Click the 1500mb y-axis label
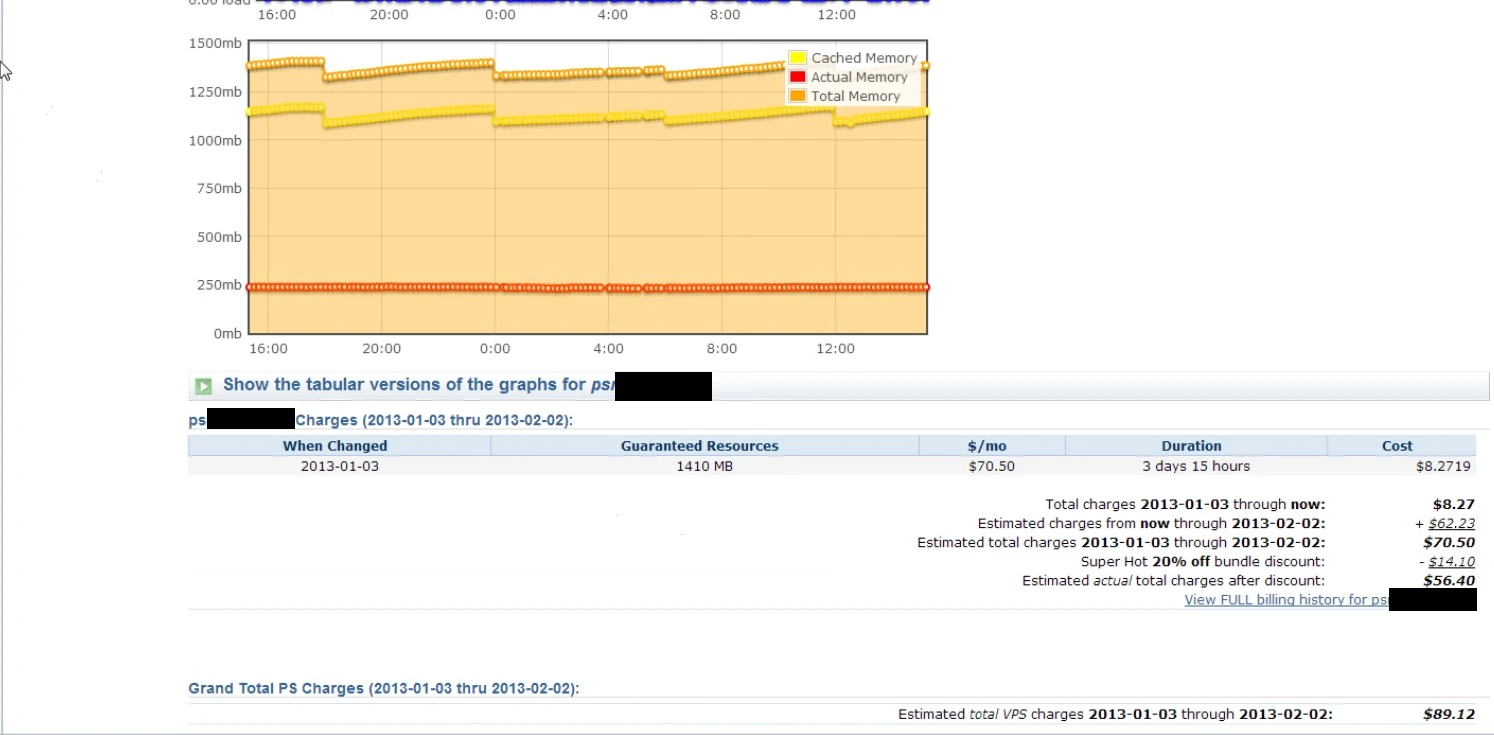Image resolution: width=1494 pixels, height=735 pixels. tap(215, 43)
